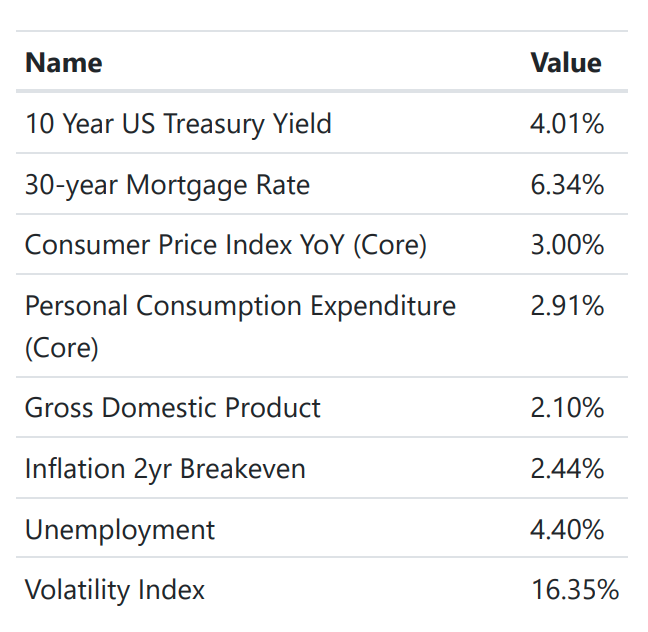Click the word Breakeven in the table

pos(243,469)
